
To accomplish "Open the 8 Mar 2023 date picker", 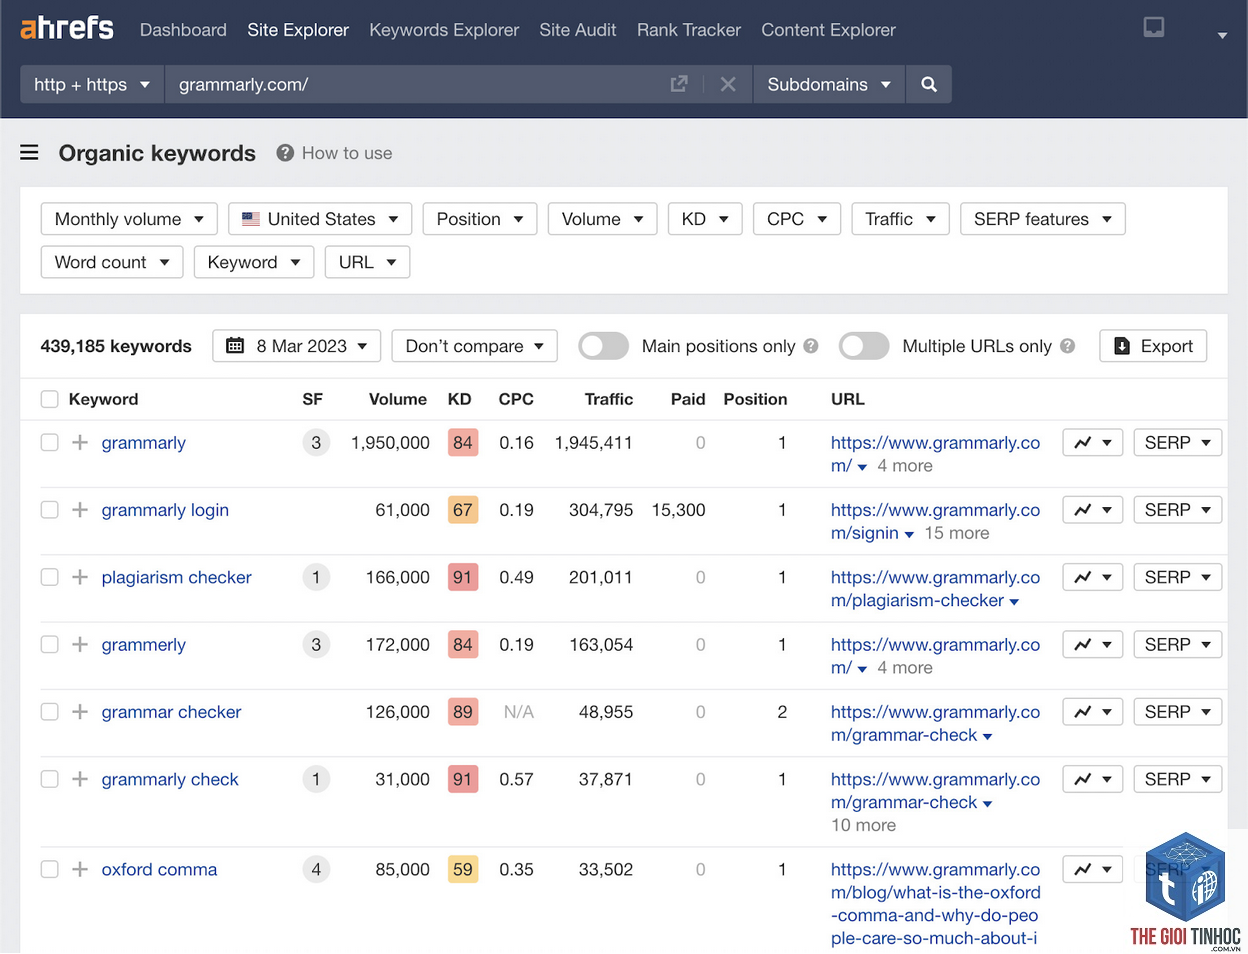I will click(x=297, y=346).
